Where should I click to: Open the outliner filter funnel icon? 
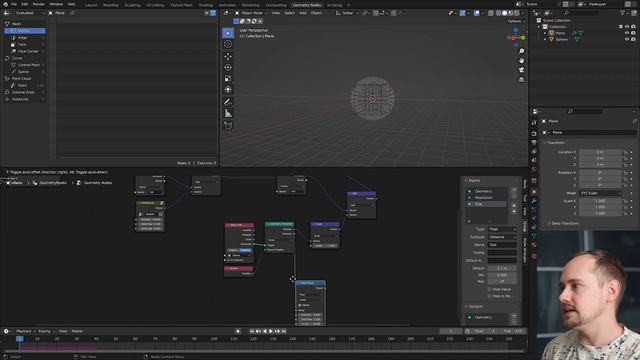click(x=622, y=13)
